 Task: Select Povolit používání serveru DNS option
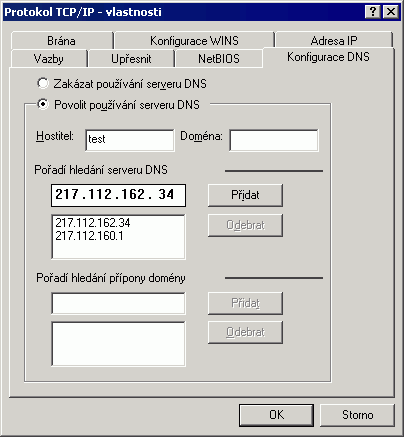[43, 104]
